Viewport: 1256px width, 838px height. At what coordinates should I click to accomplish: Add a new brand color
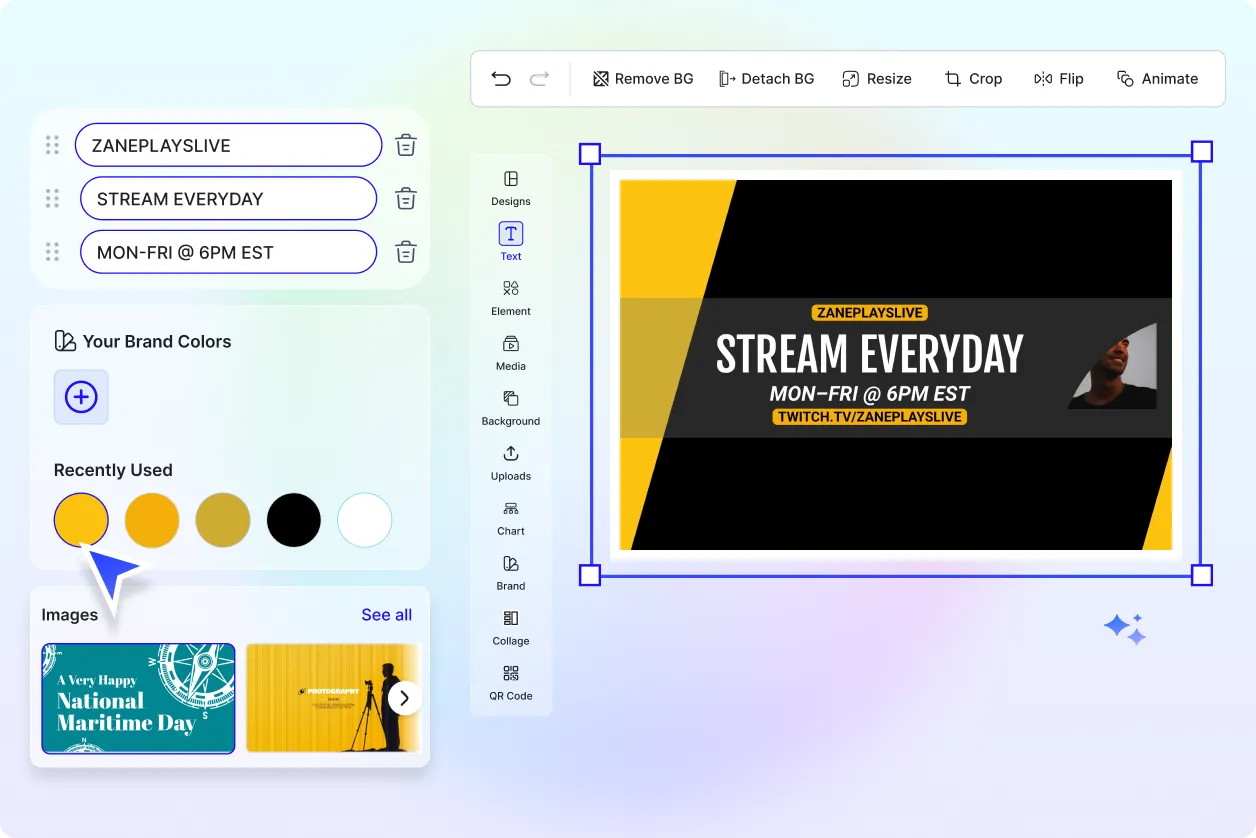coord(80,397)
